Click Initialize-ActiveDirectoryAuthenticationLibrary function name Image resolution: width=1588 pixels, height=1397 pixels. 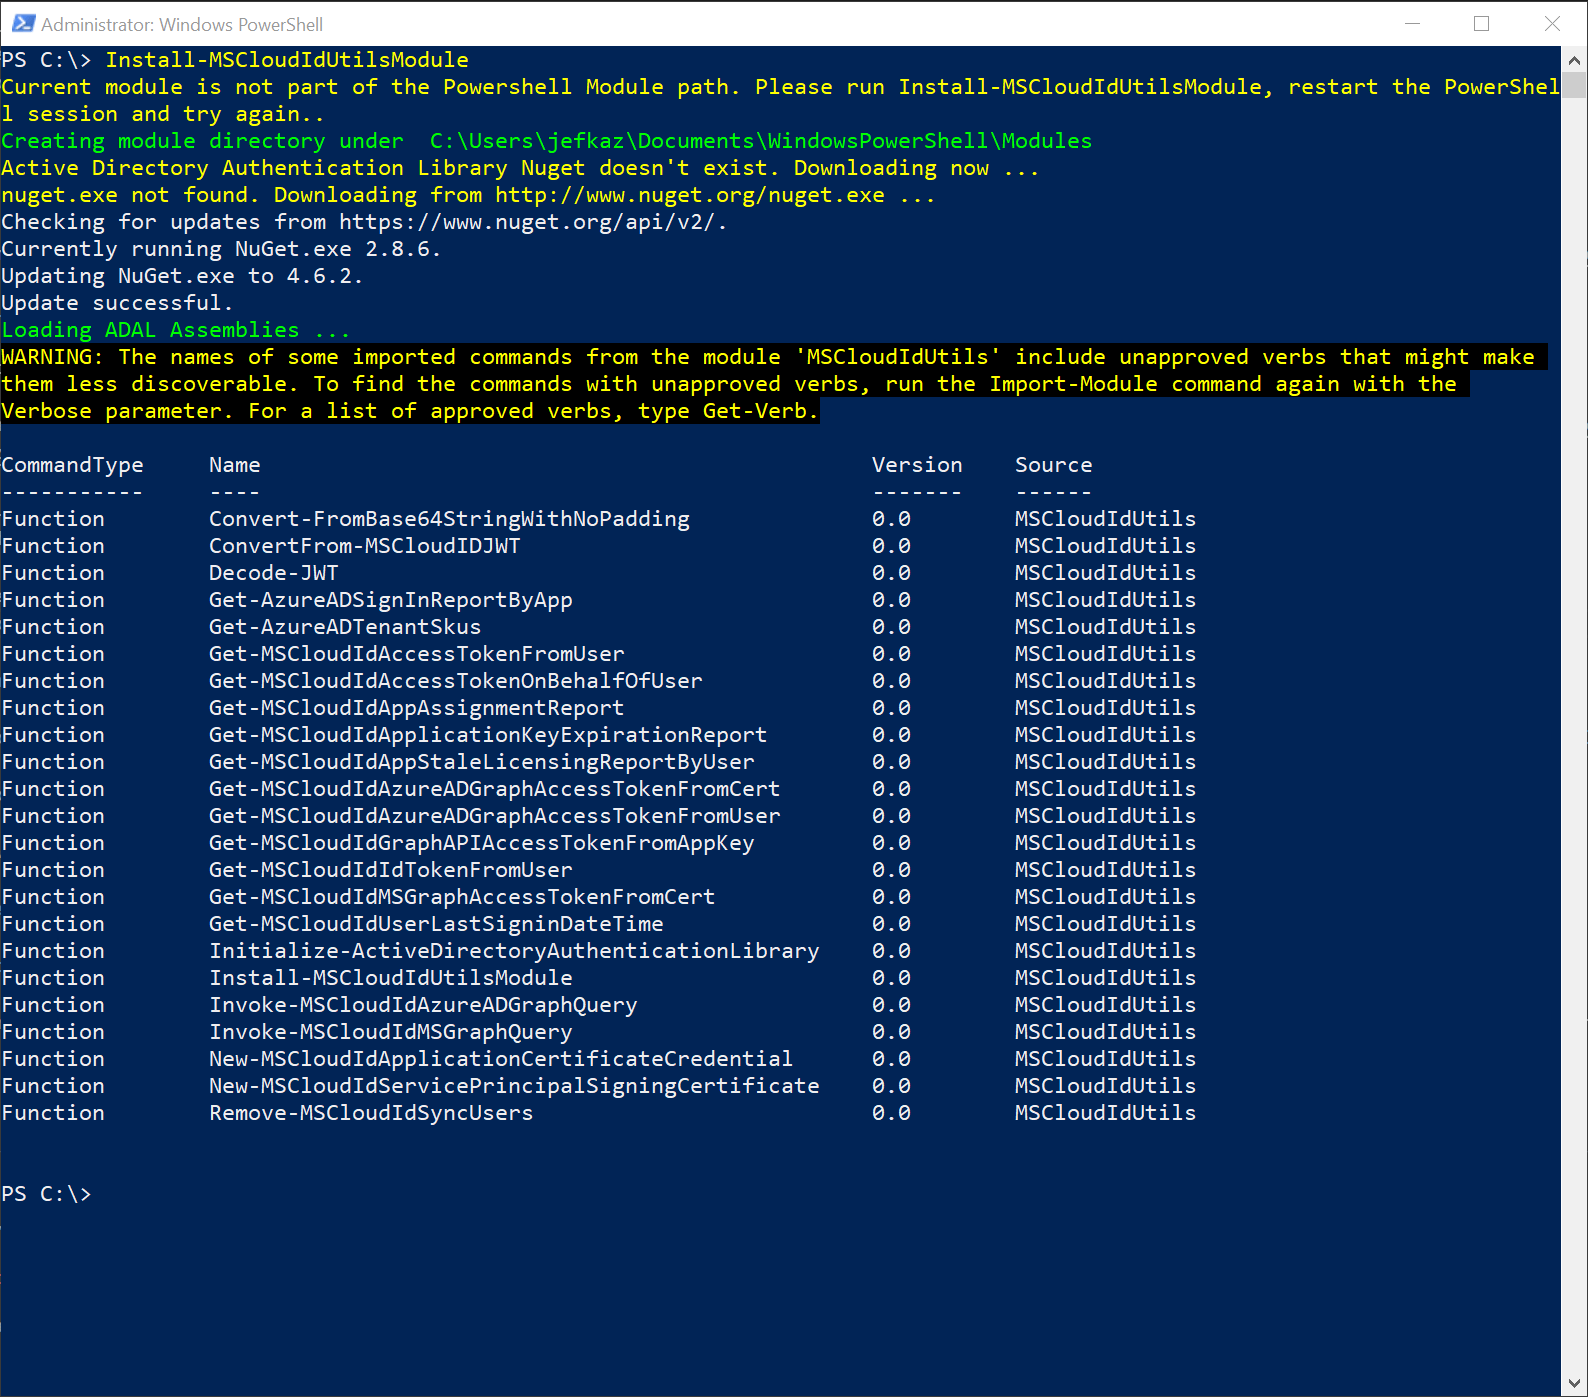tap(514, 951)
